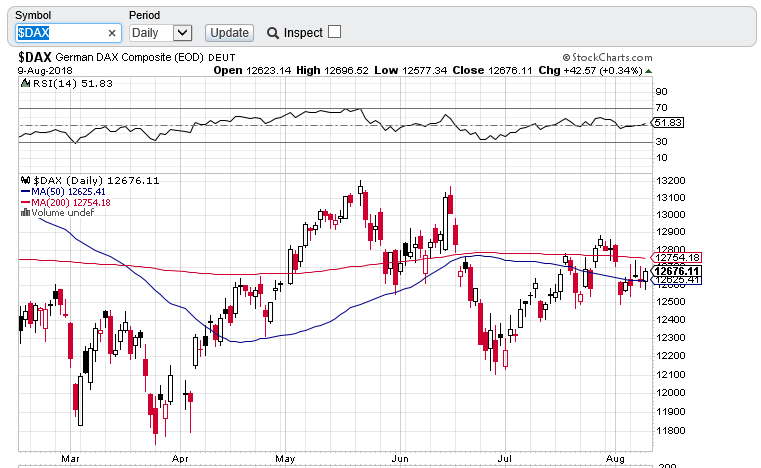Click the 13200 price axis label
This screenshot has width=761, height=468.
670,181
